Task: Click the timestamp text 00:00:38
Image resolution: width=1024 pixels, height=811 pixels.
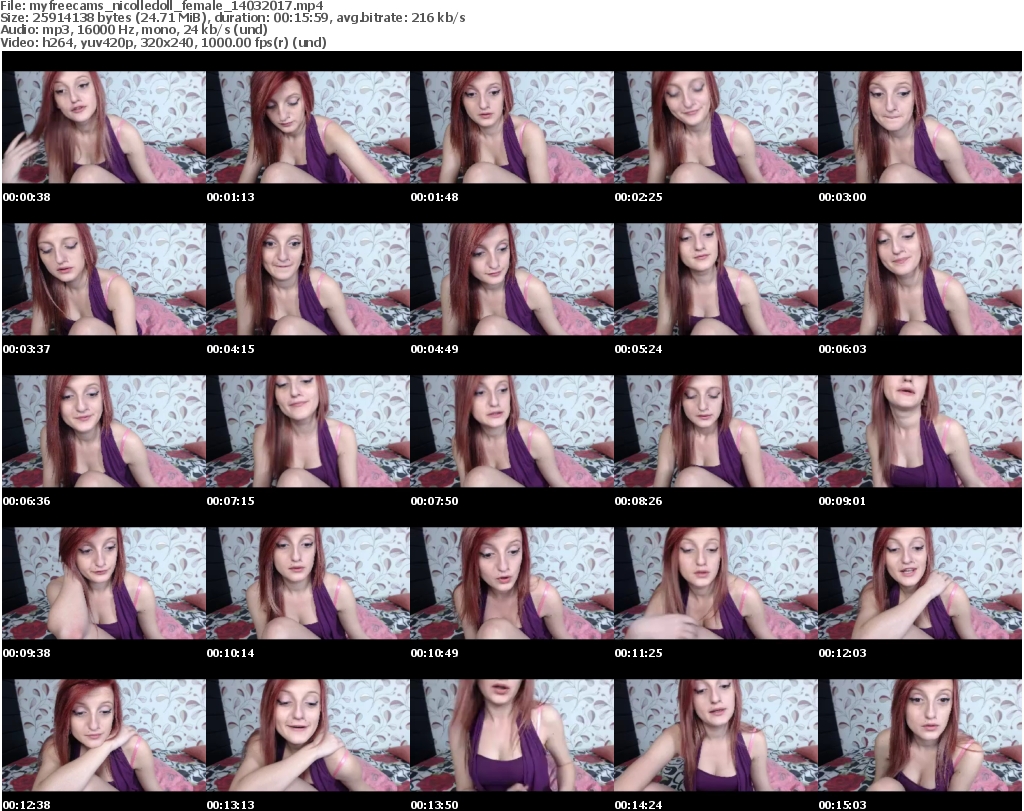Action: pyautogui.click(x=27, y=197)
